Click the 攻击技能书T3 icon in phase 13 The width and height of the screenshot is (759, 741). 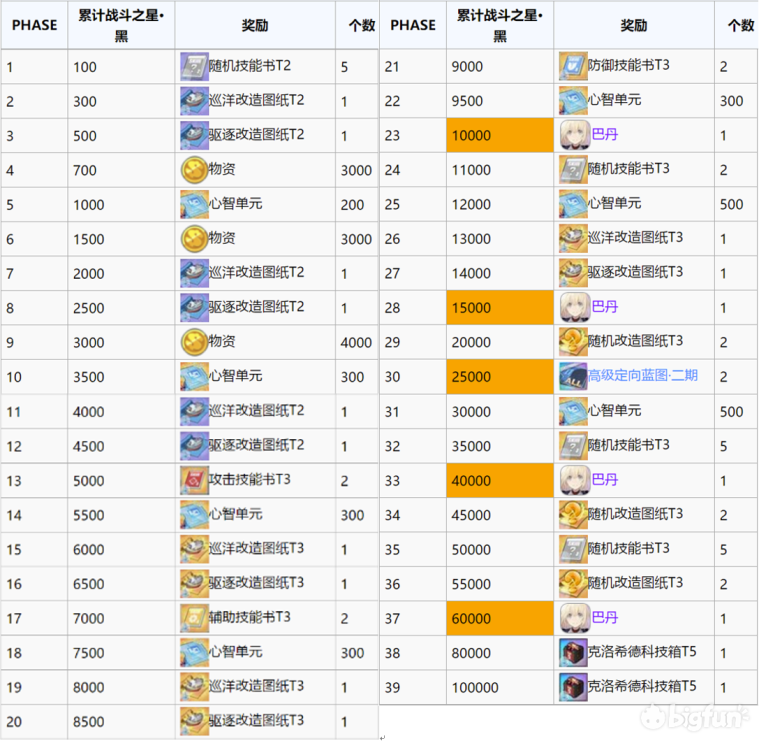194,480
